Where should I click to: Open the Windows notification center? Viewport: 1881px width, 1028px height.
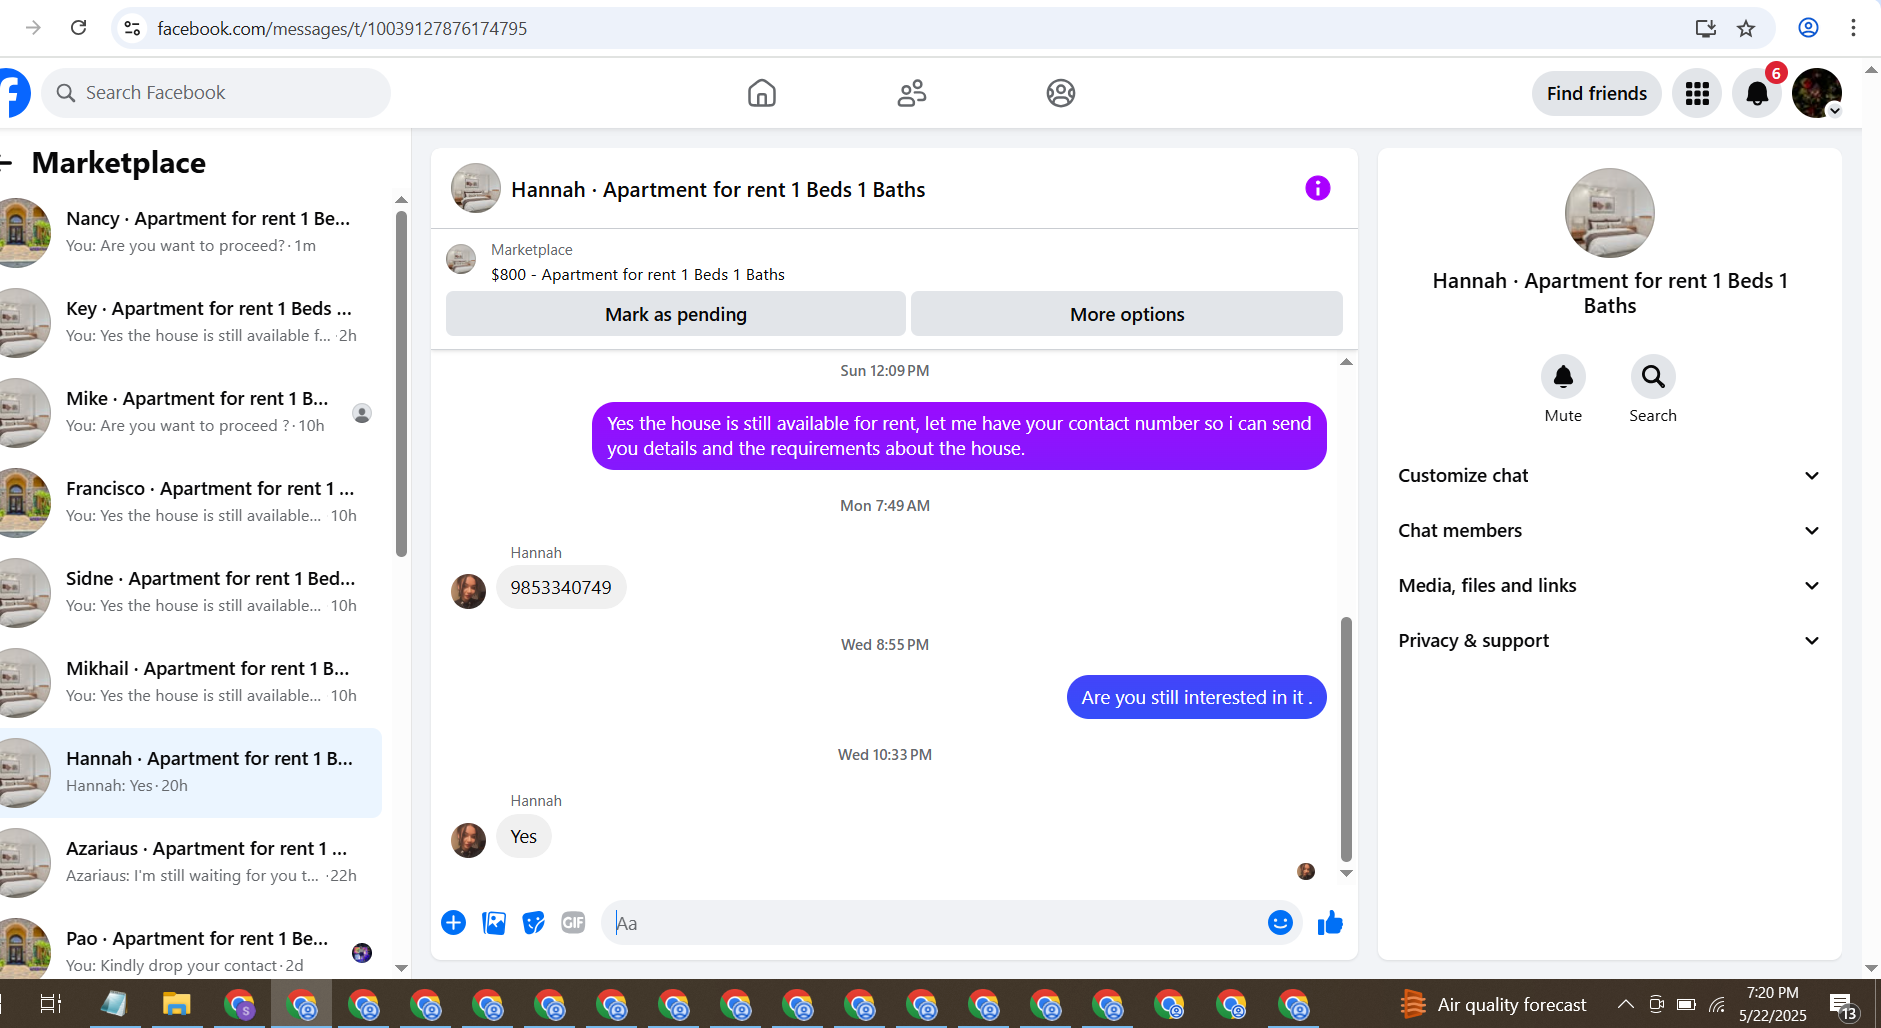coord(1843,1004)
